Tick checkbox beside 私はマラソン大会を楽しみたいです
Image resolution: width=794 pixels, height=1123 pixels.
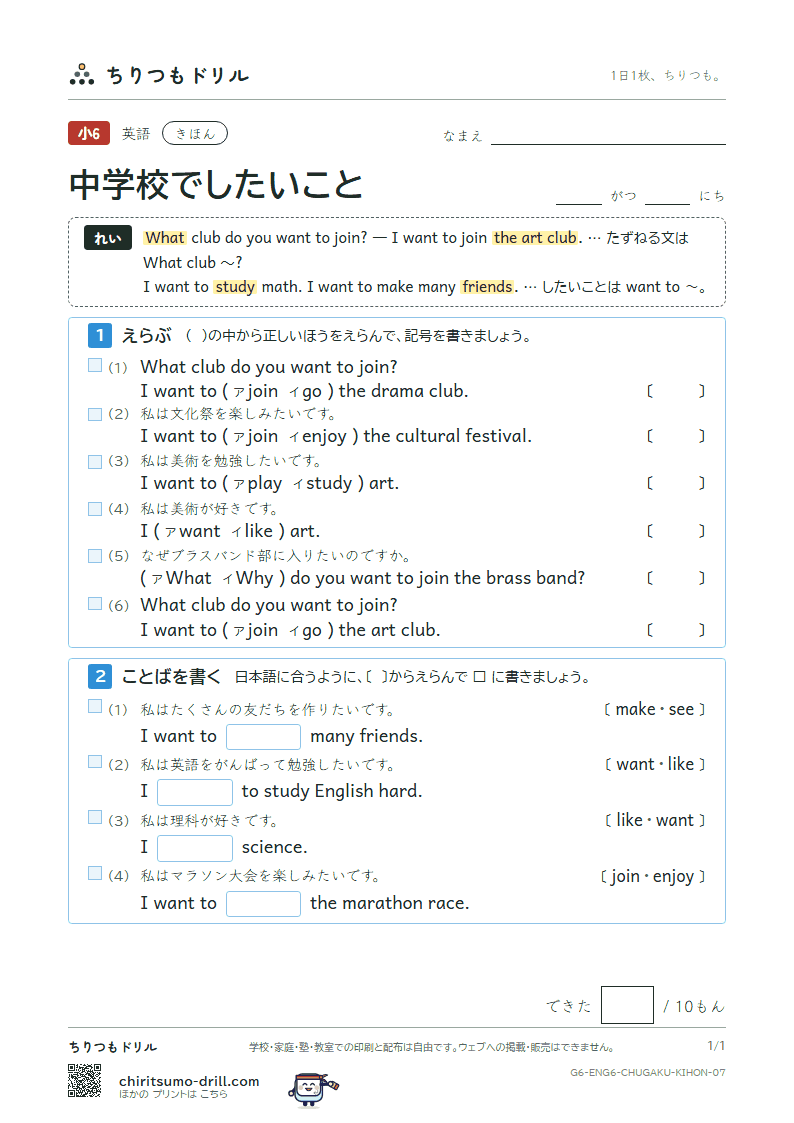point(95,873)
